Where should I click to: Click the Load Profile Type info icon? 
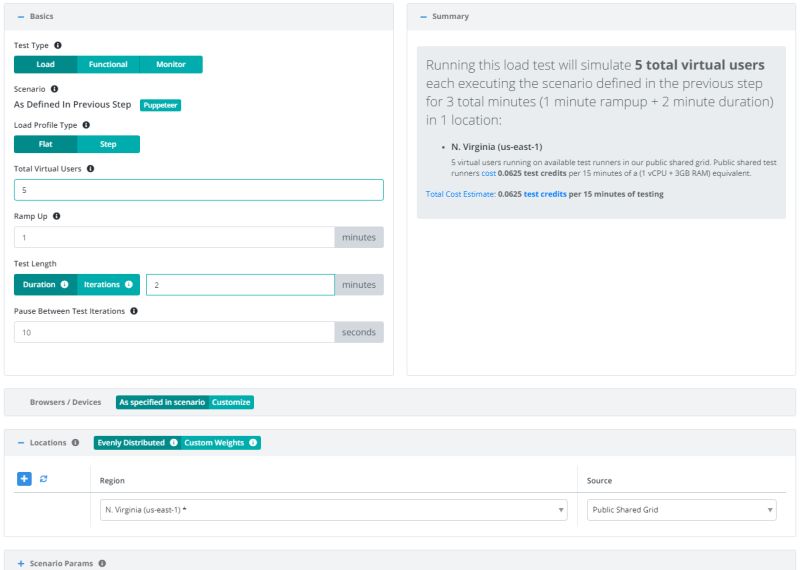tap(86, 125)
